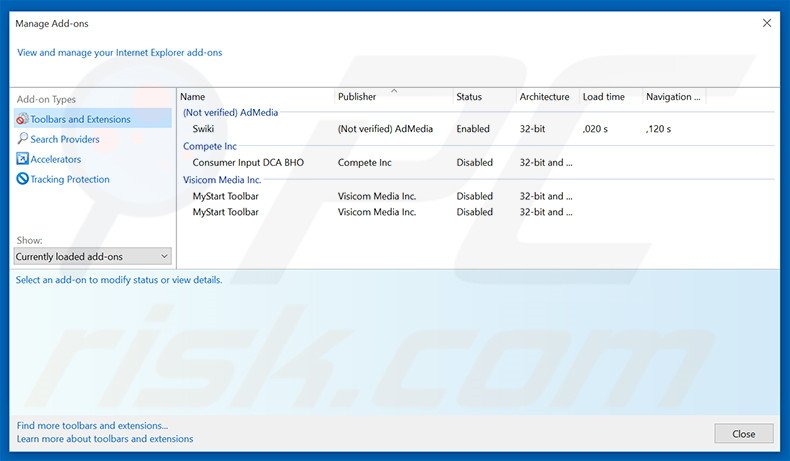Sort by the Publisher column header

(357, 97)
